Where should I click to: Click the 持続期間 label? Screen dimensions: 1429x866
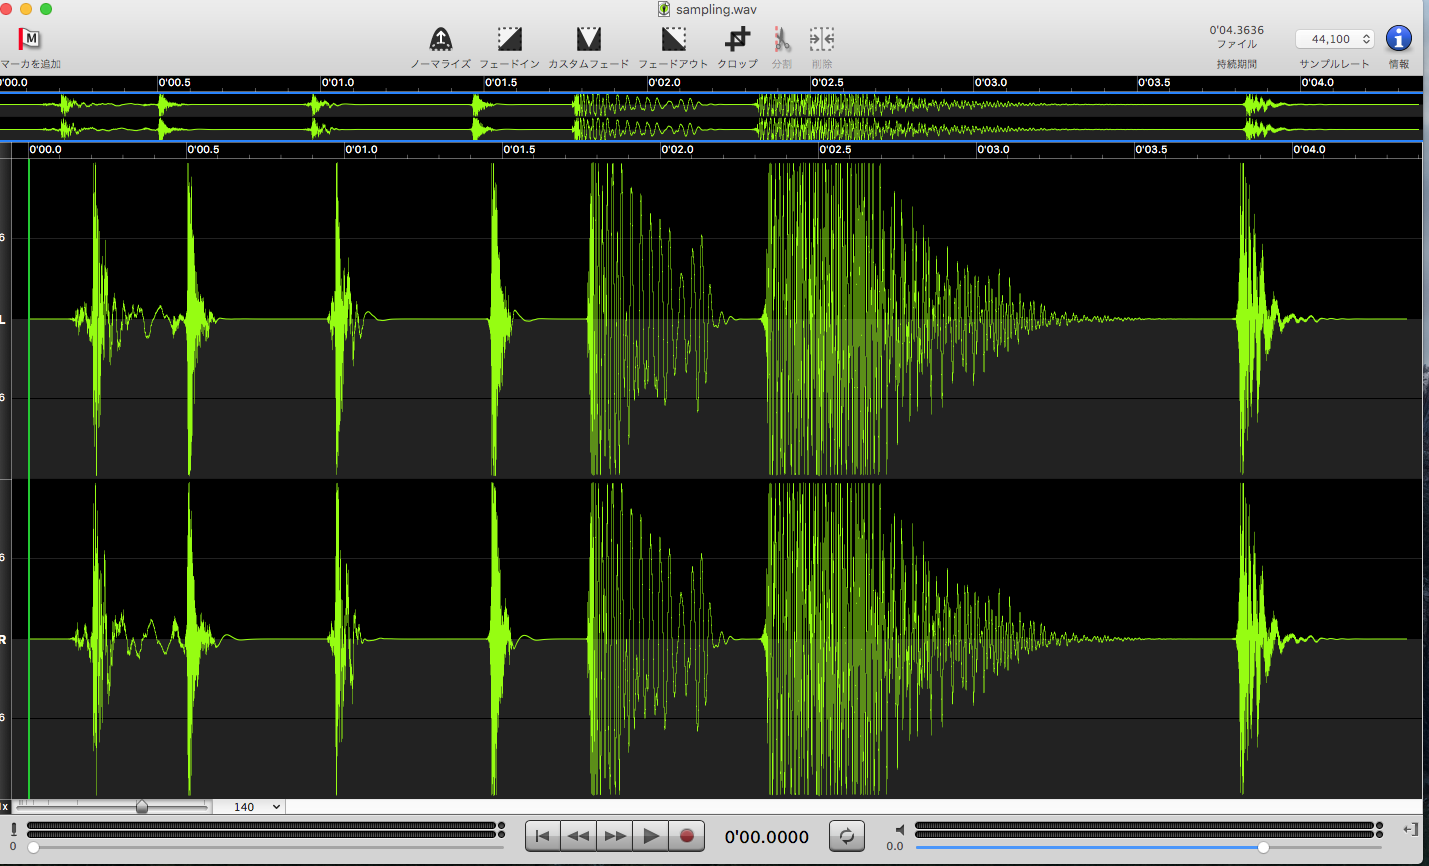(1236, 64)
